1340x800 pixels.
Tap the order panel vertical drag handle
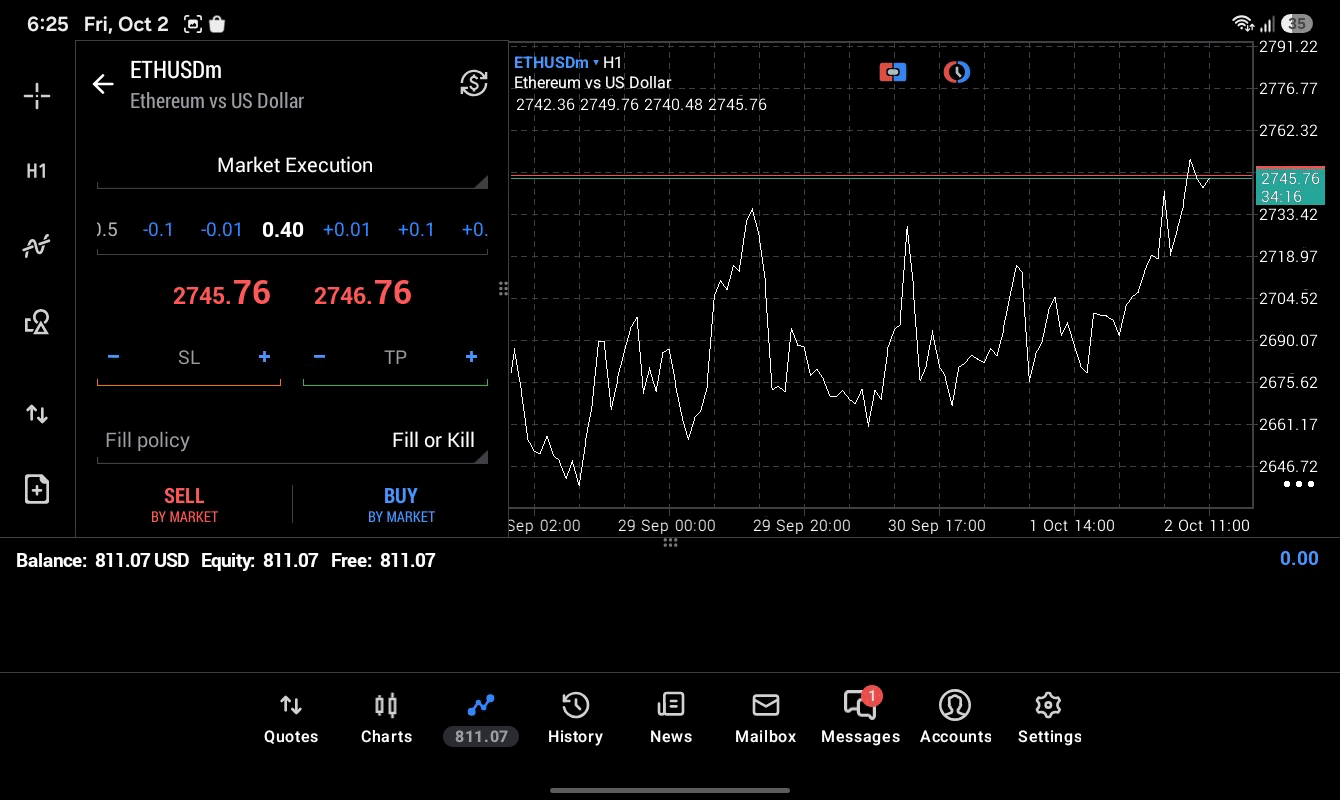(503, 289)
